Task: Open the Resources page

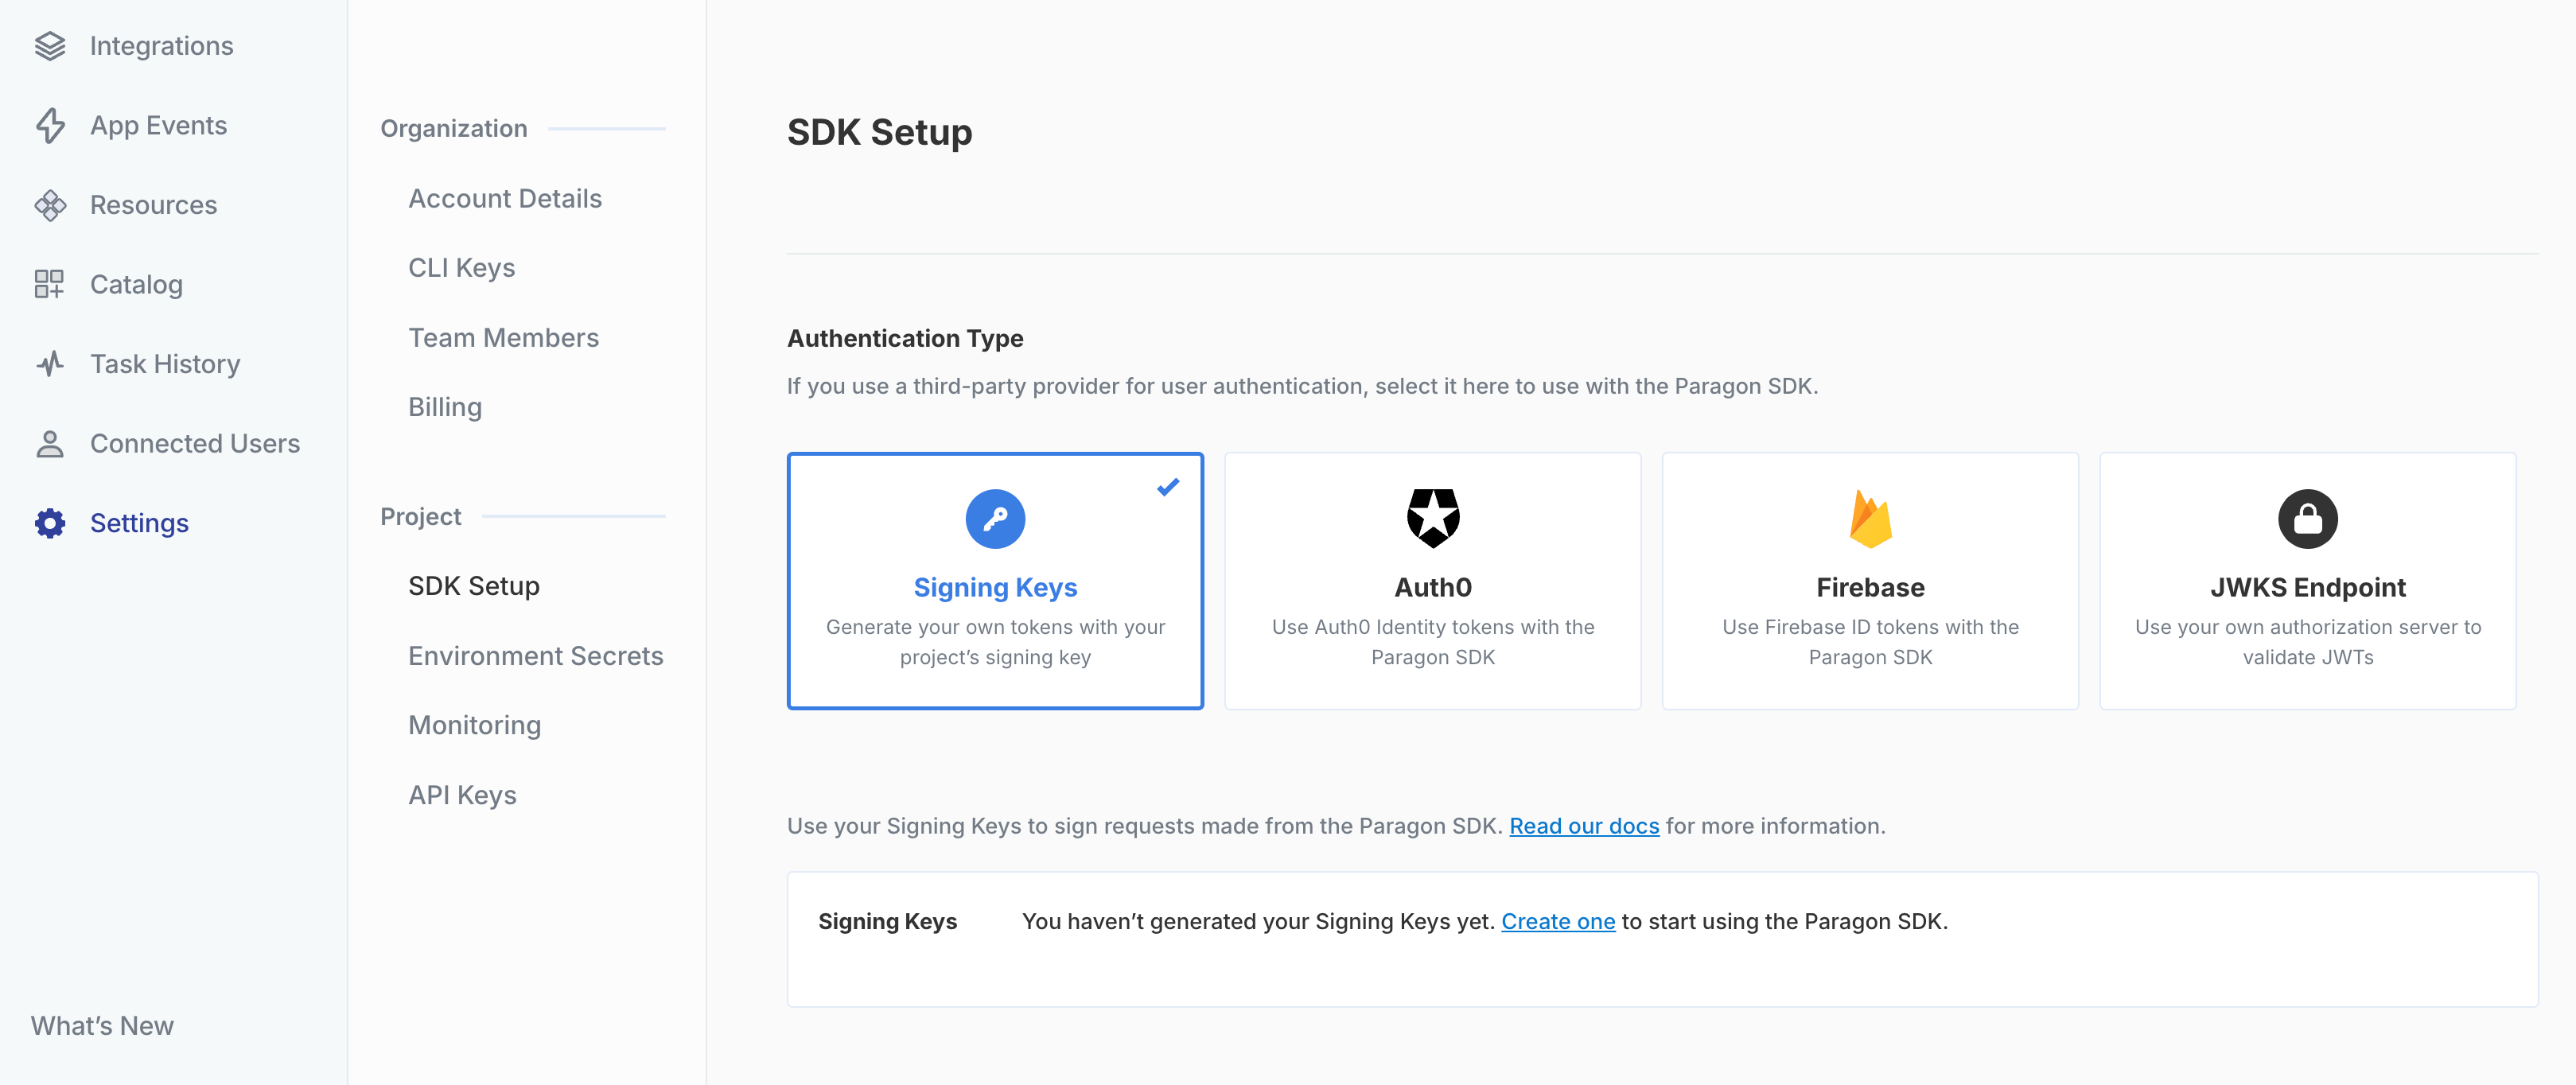Action: click(x=153, y=205)
